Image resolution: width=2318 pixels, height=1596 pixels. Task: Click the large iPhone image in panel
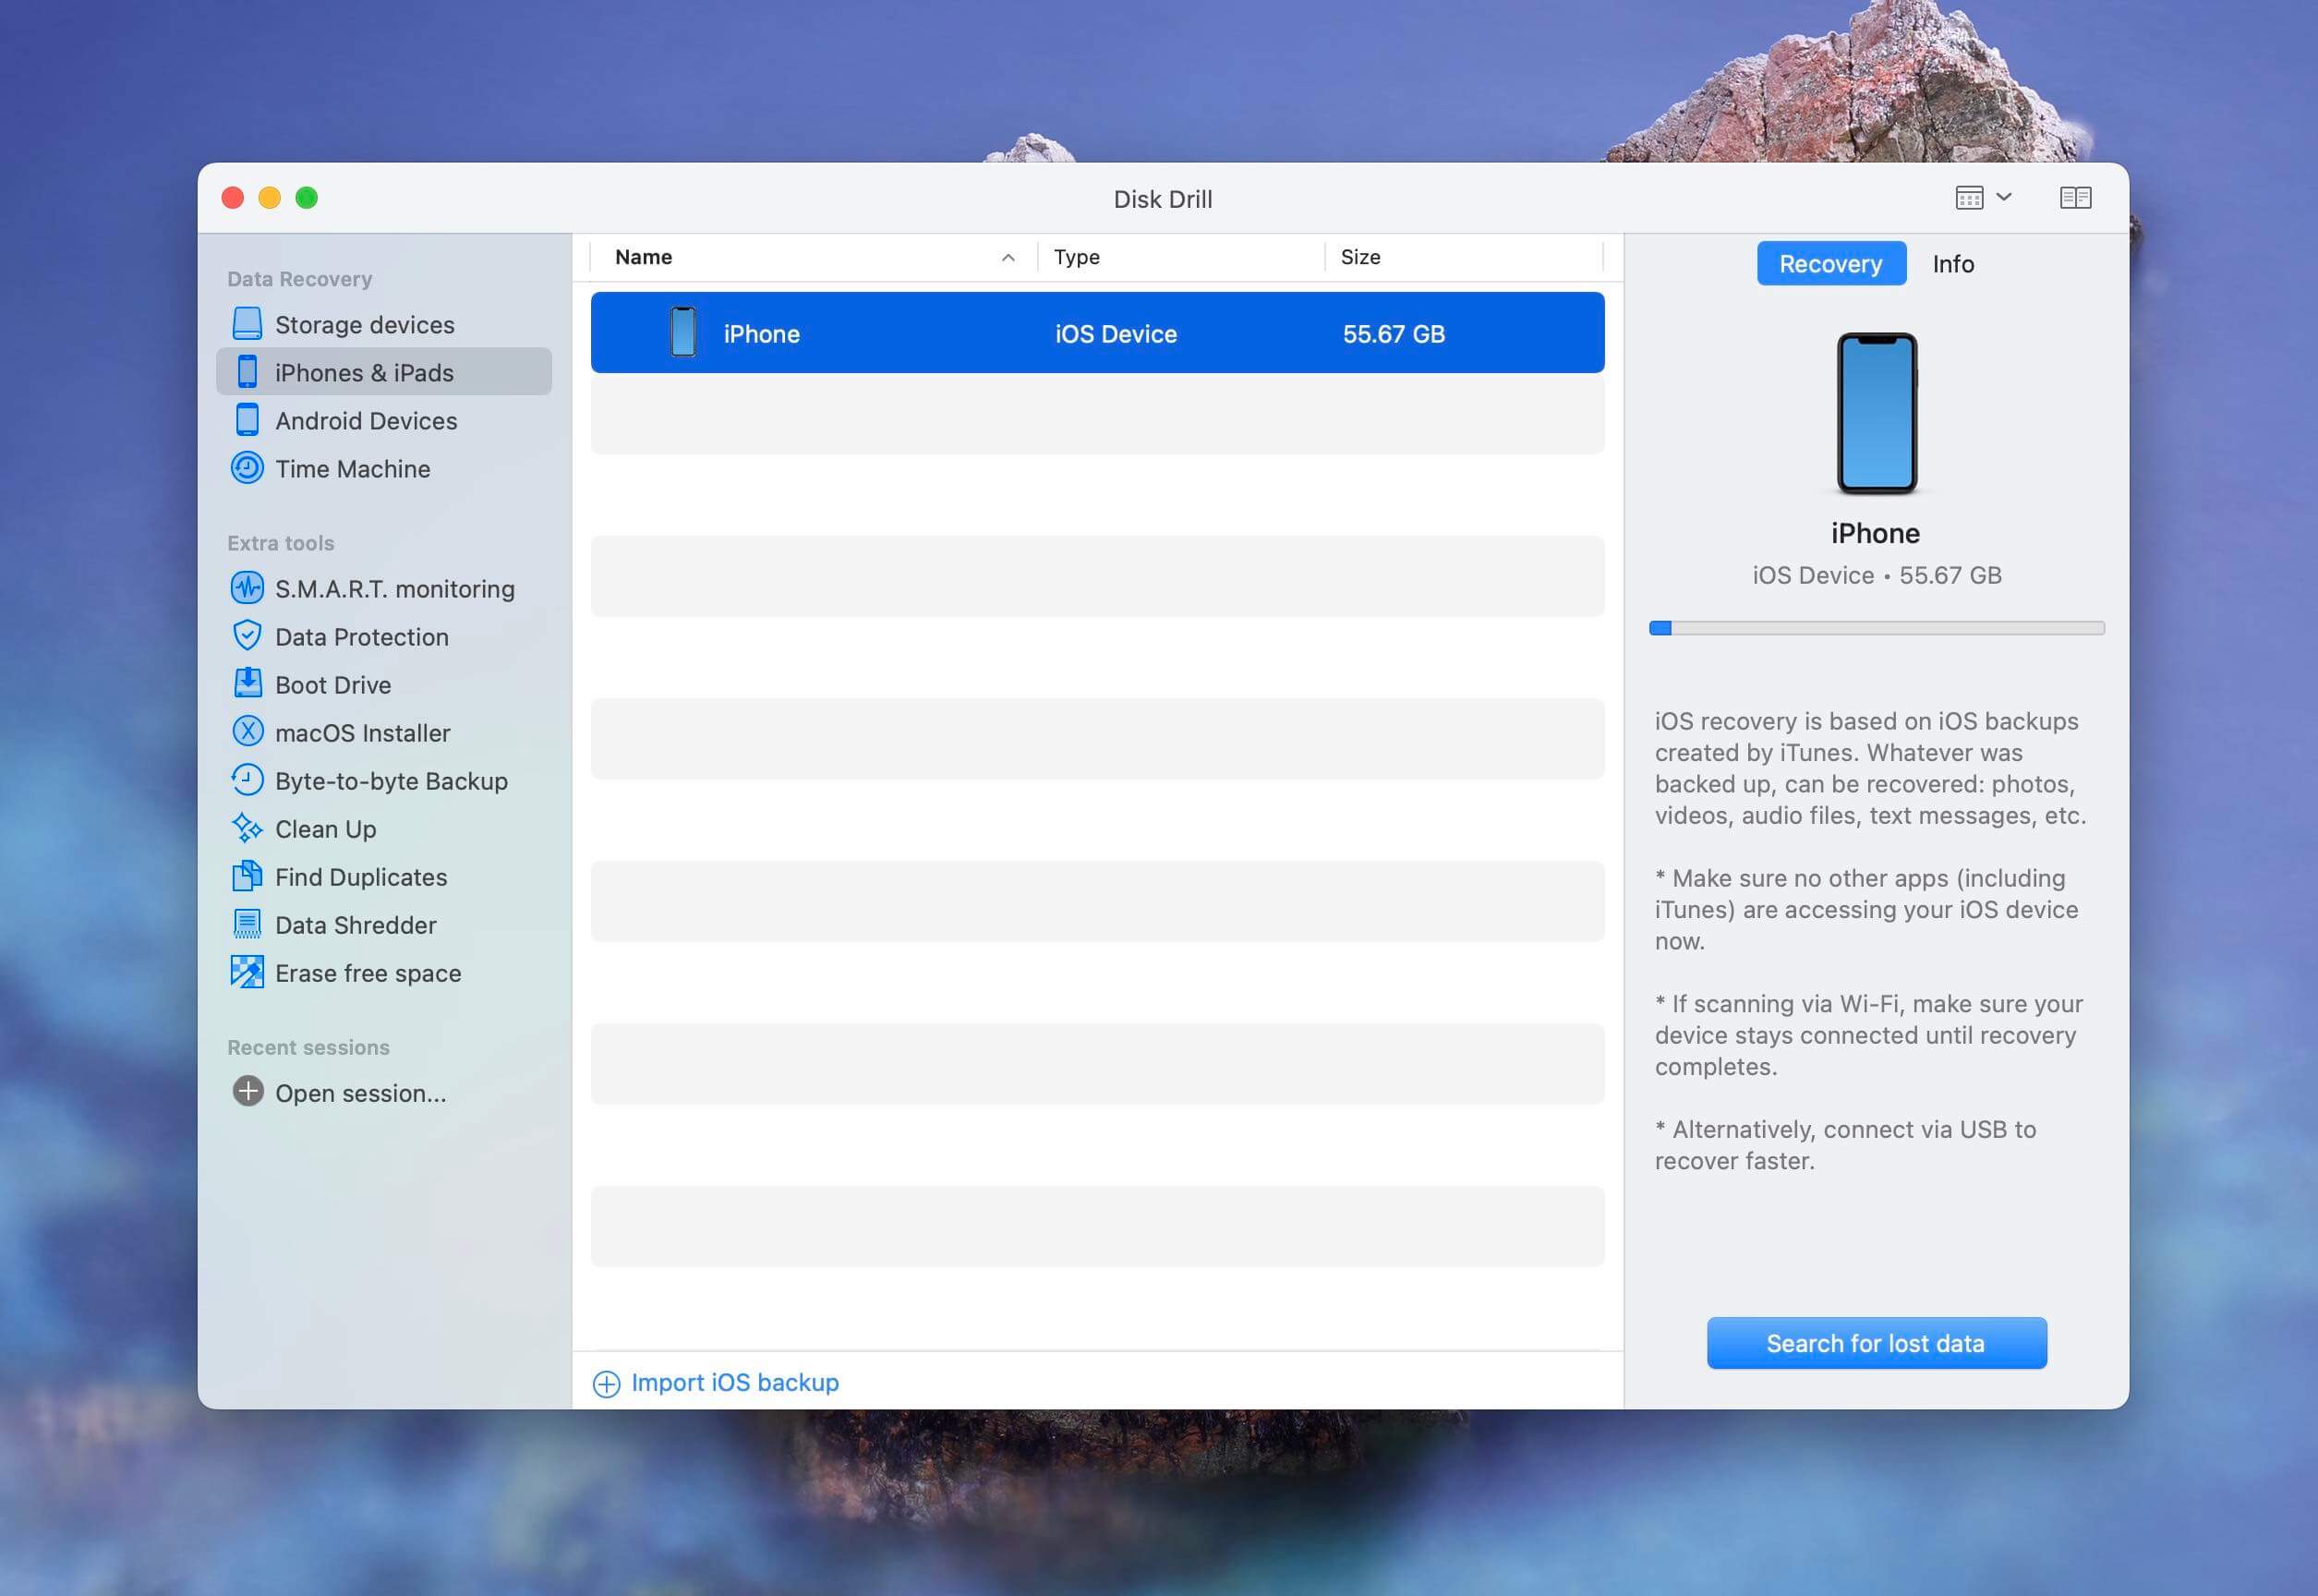1876,413
